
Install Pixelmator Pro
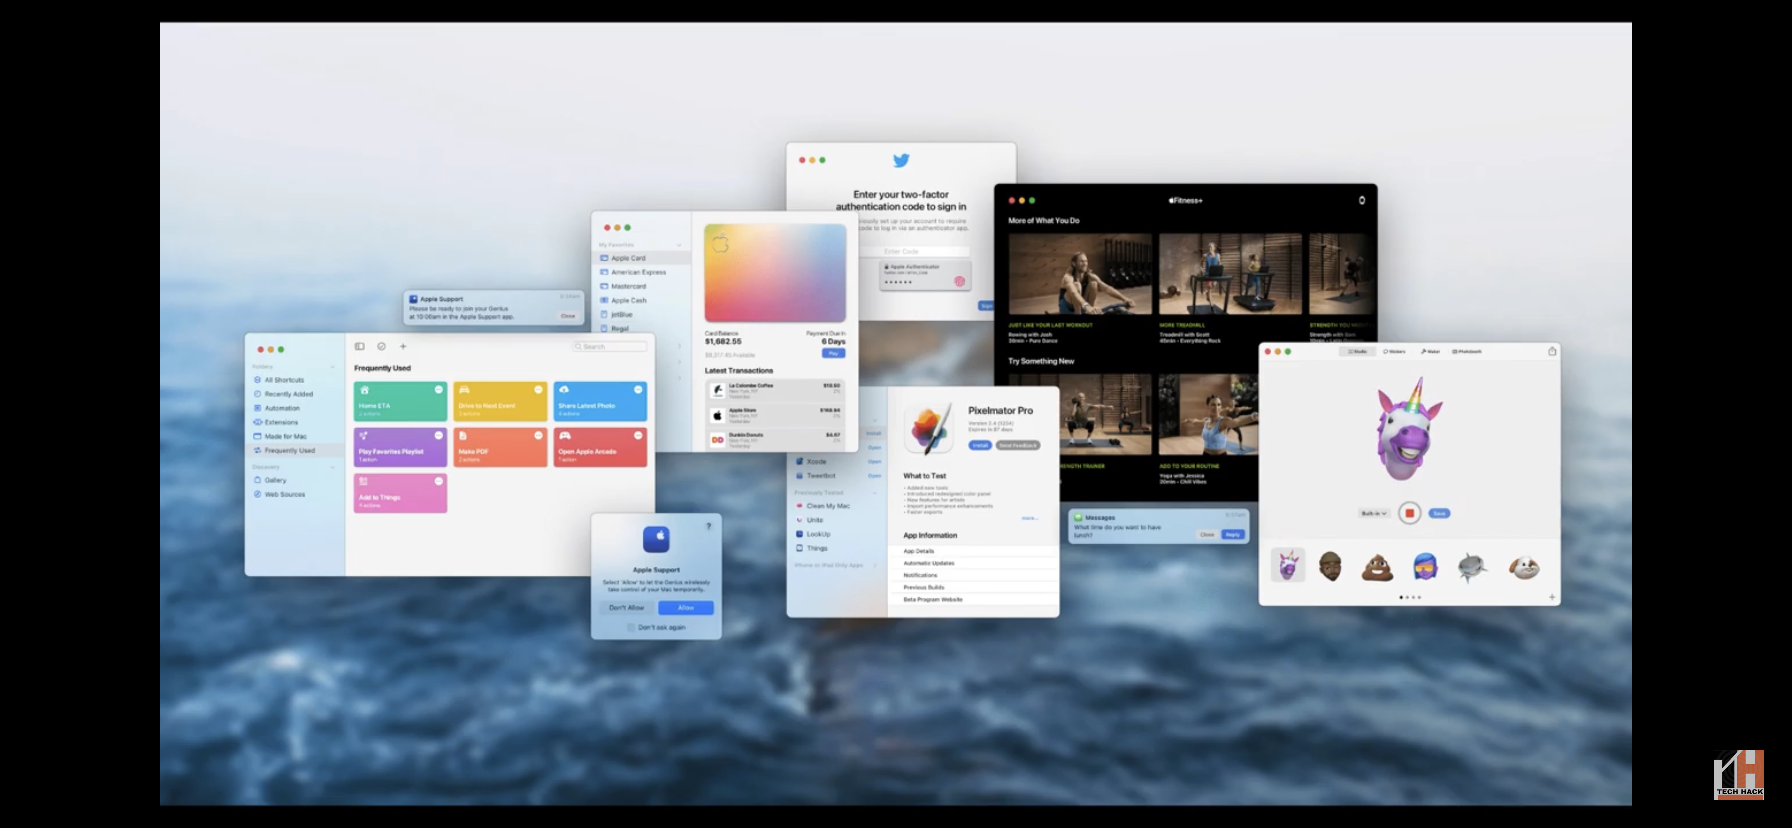[980, 445]
